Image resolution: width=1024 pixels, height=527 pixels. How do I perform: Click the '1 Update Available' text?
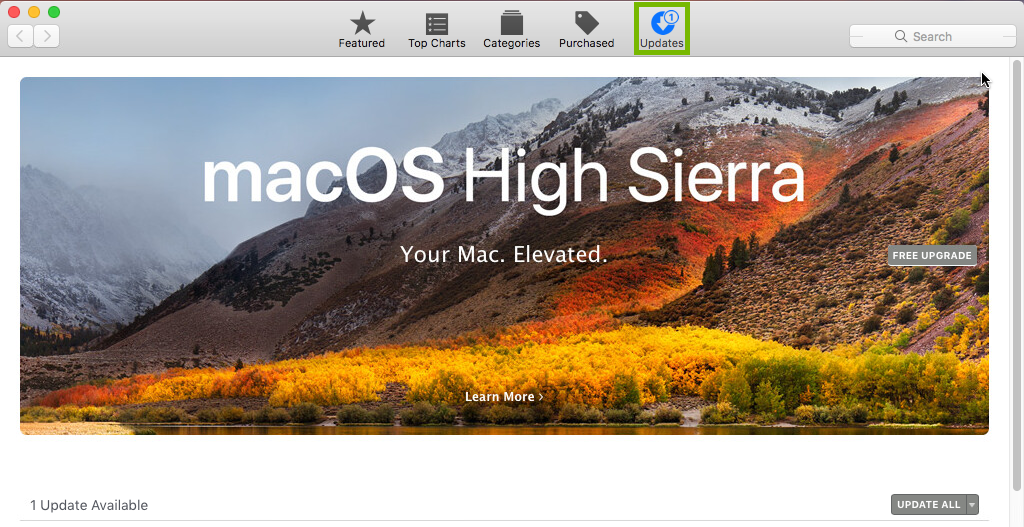click(89, 505)
